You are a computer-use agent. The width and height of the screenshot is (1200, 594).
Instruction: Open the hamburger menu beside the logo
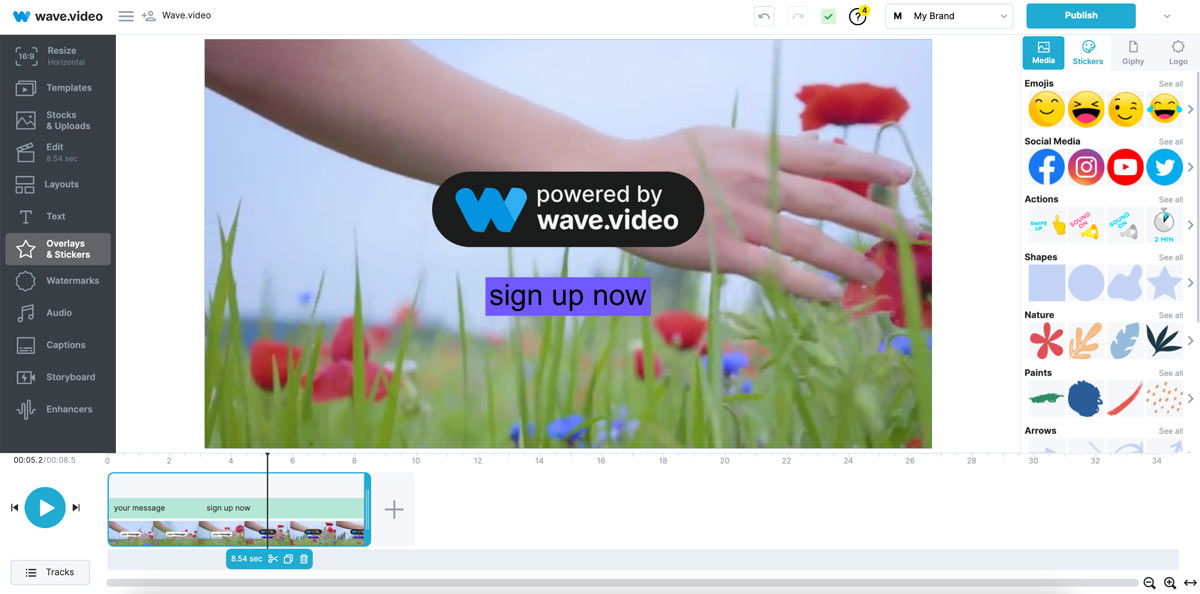click(x=126, y=16)
